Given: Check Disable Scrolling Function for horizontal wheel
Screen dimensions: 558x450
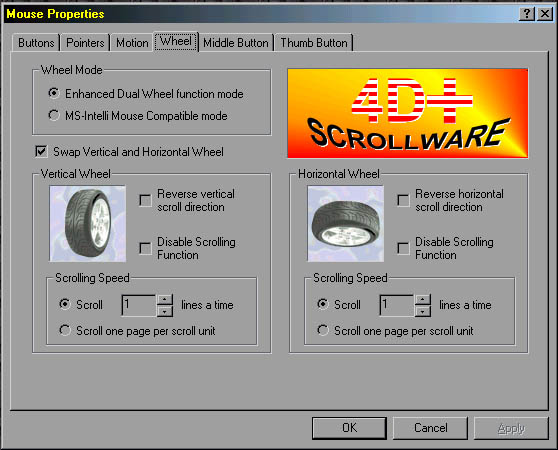Looking at the screenshot, I should tap(403, 248).
